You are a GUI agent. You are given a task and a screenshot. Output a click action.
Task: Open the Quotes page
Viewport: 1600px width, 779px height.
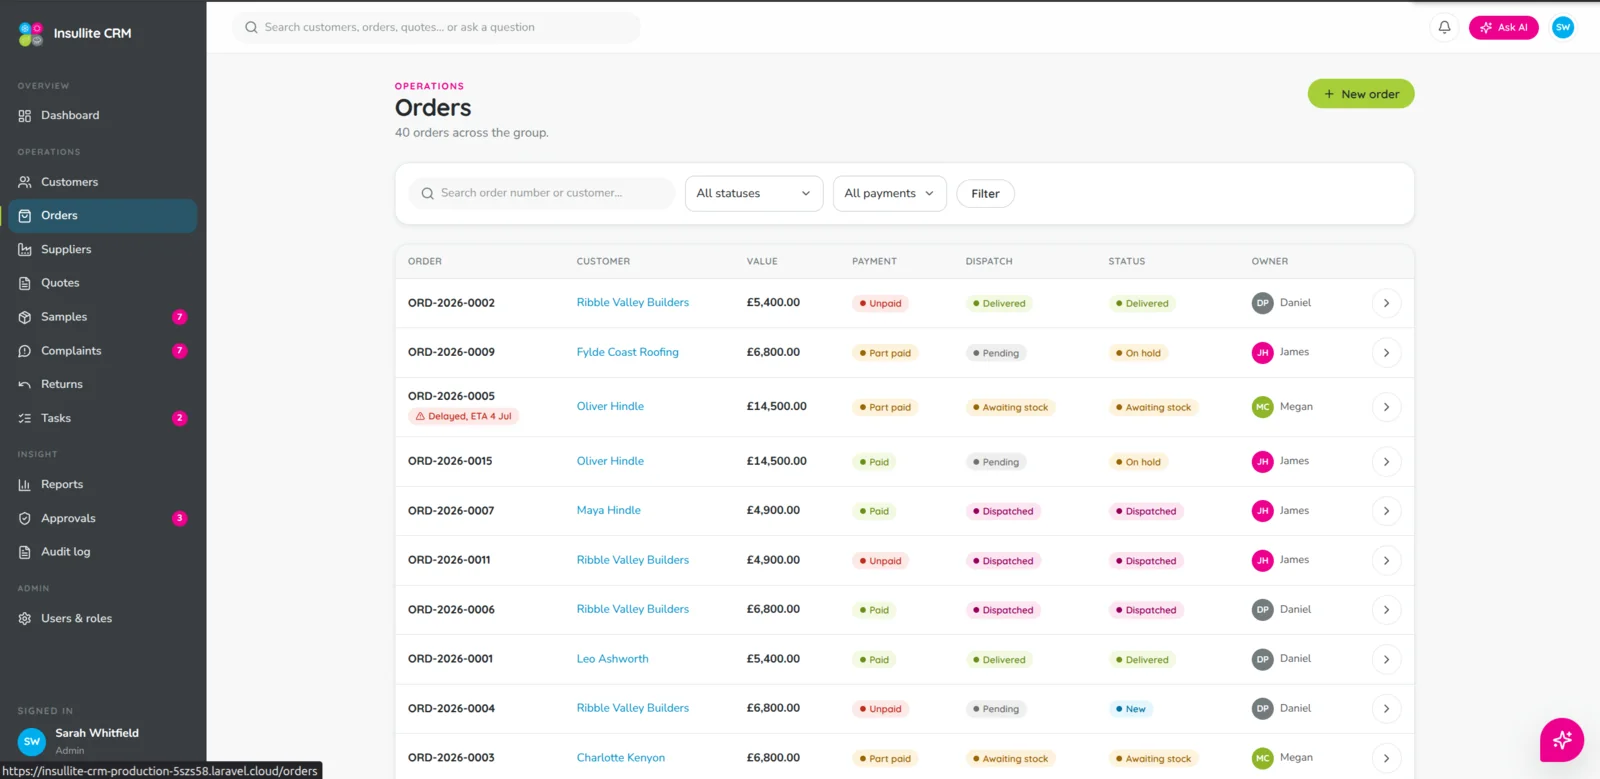pos(102,283)
